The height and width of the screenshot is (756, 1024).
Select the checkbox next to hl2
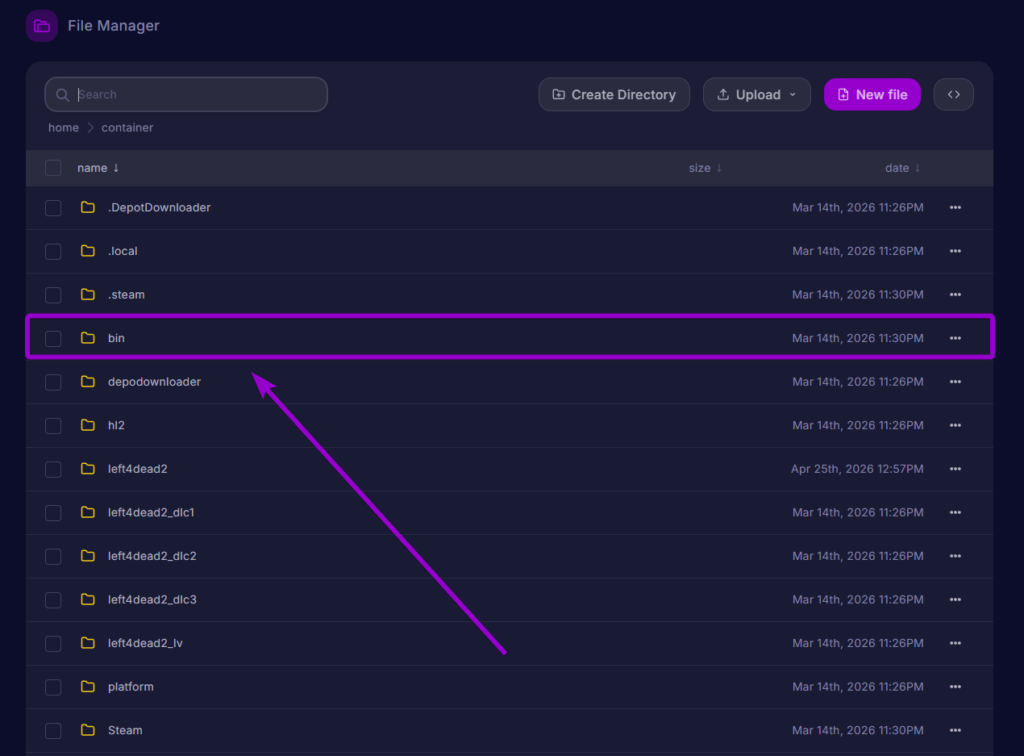[53, 424]
